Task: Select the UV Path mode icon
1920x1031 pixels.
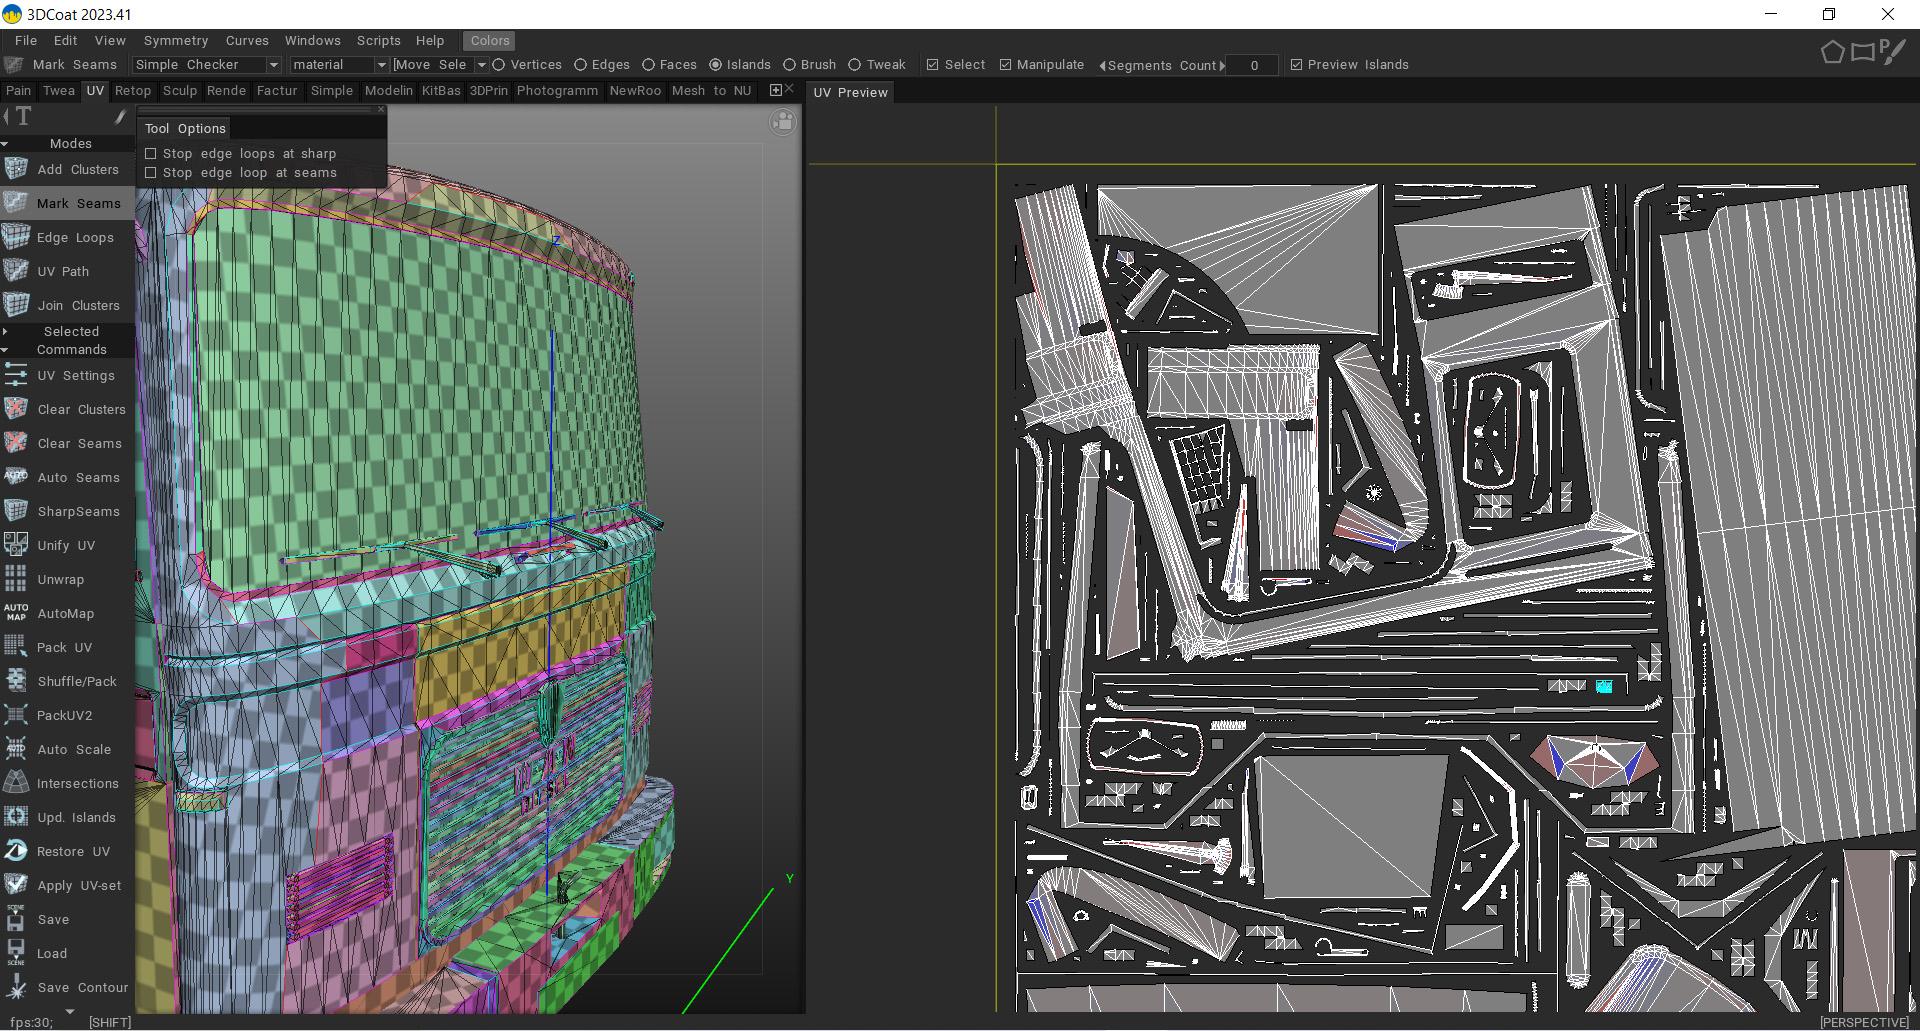Action: [x=16, y=271]
